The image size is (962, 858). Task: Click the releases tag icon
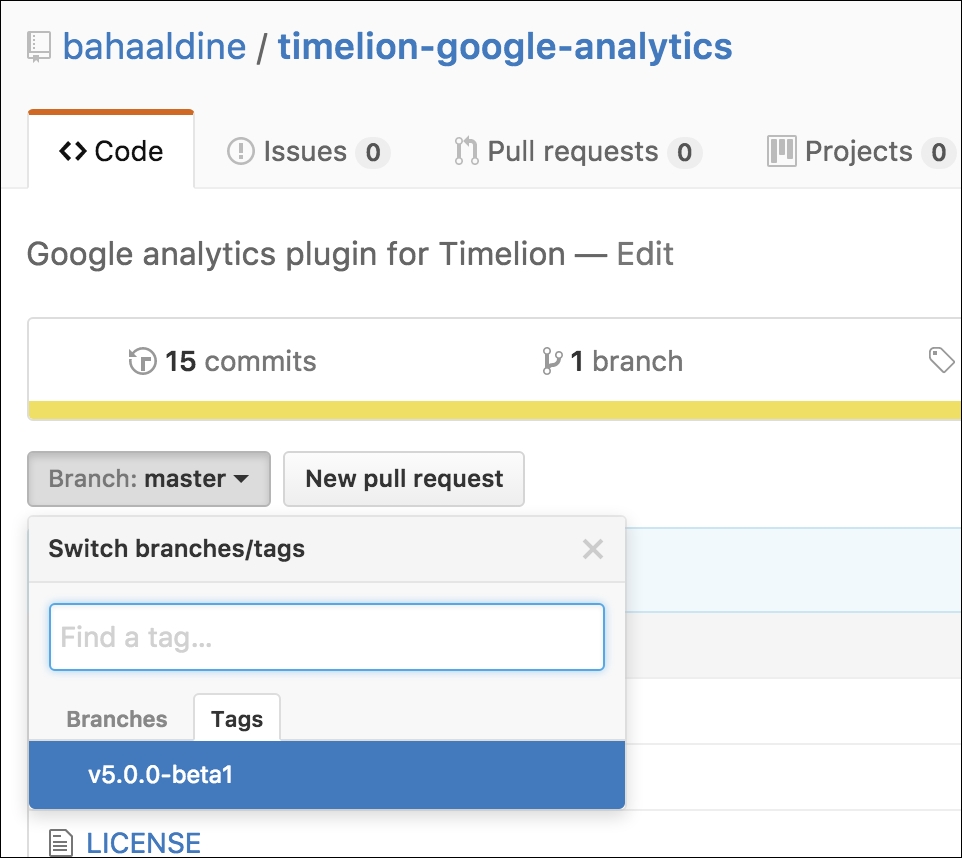pyautogui.click(x=942, y=360)
